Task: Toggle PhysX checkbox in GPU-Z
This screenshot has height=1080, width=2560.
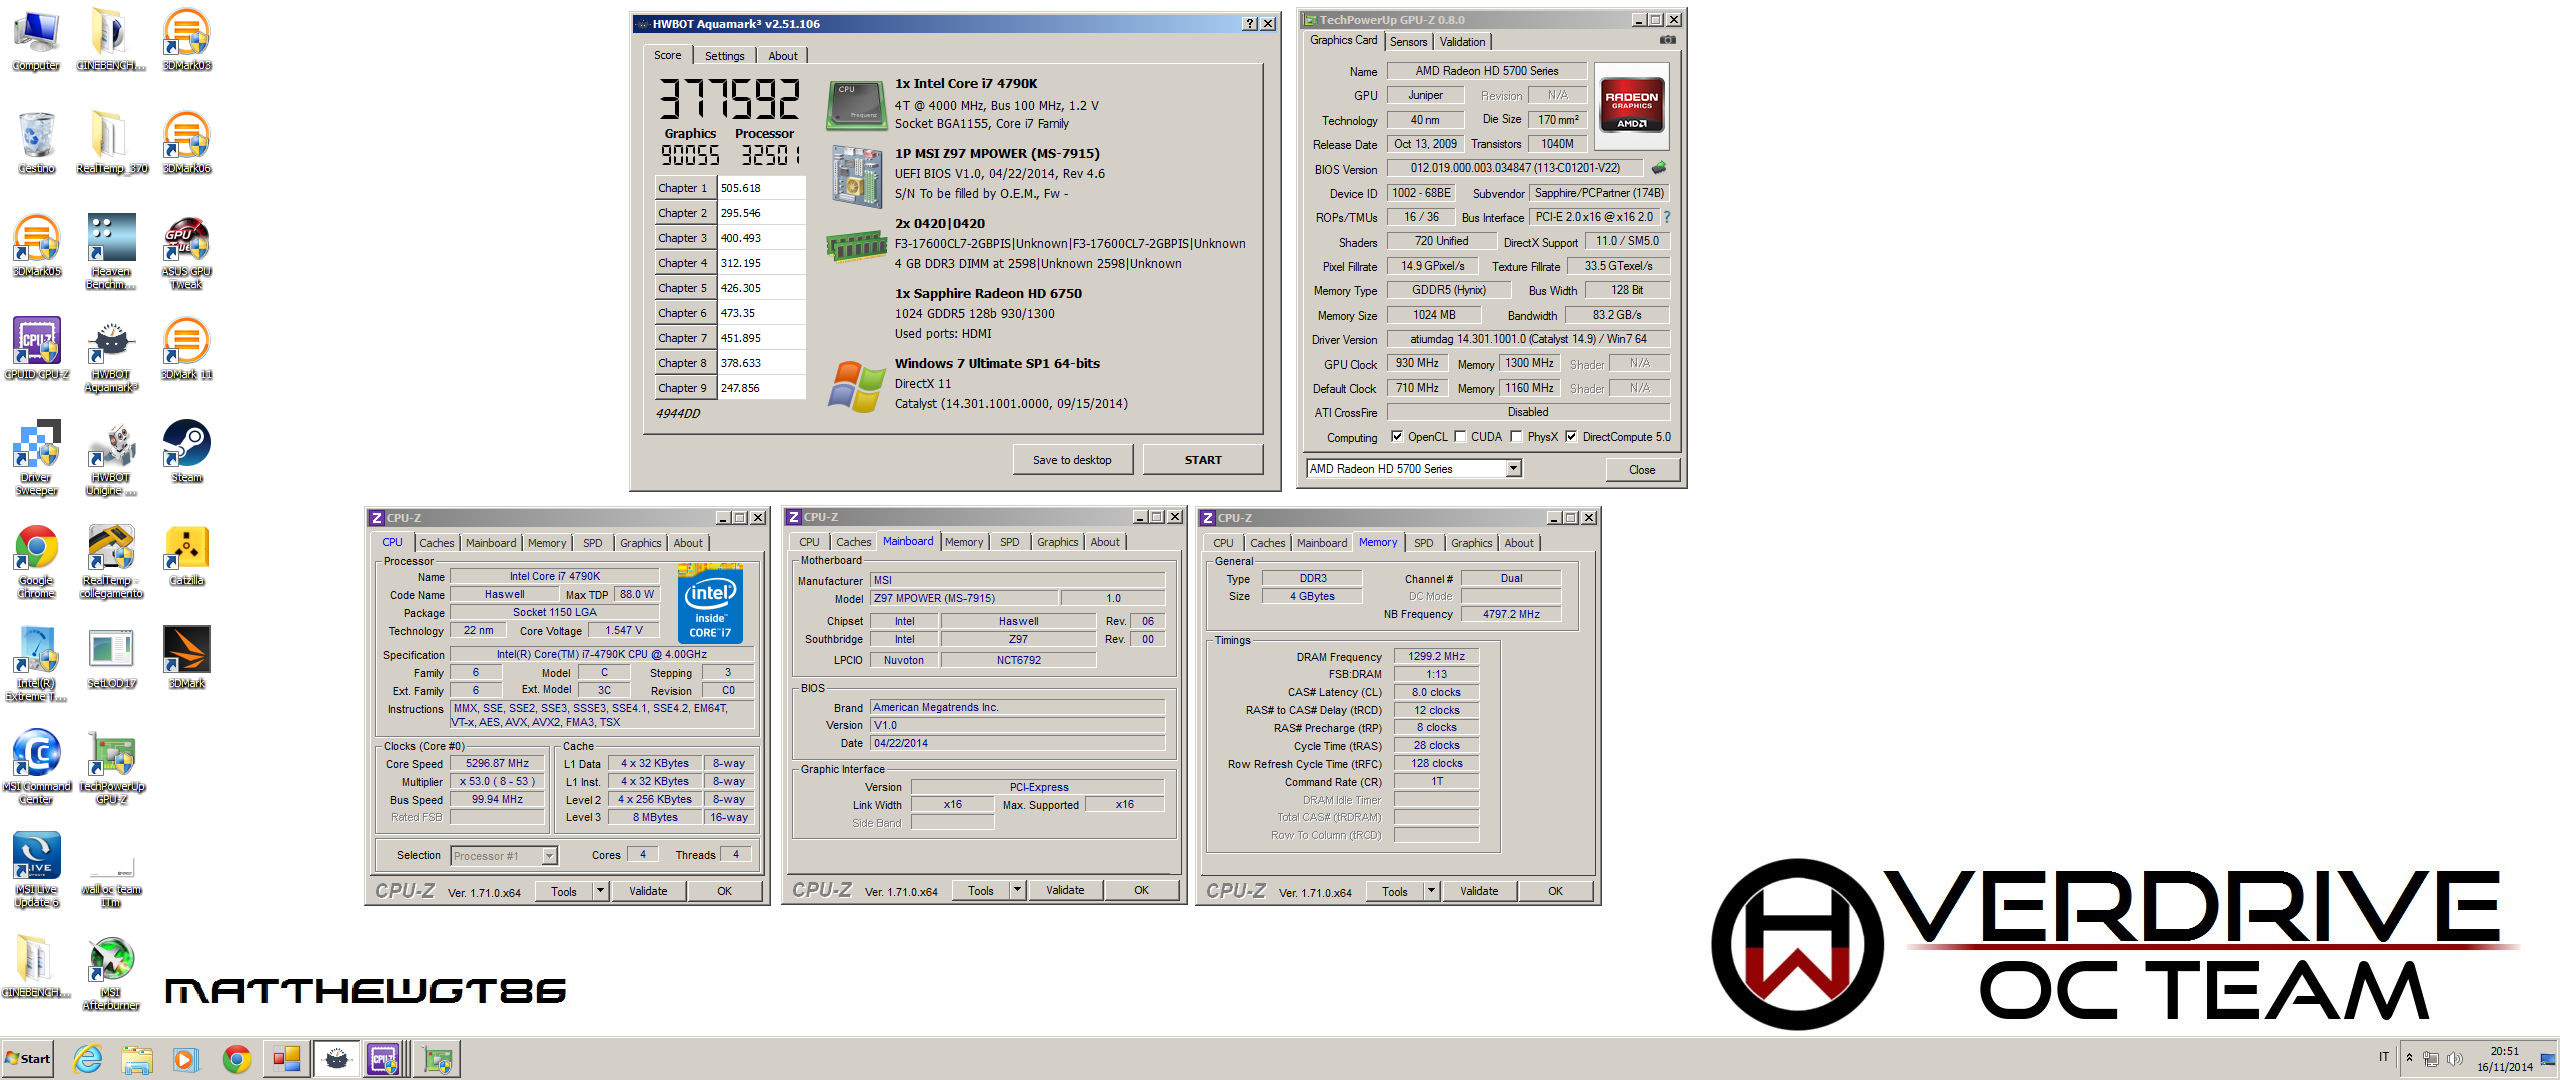Action: click(1517, 437)
